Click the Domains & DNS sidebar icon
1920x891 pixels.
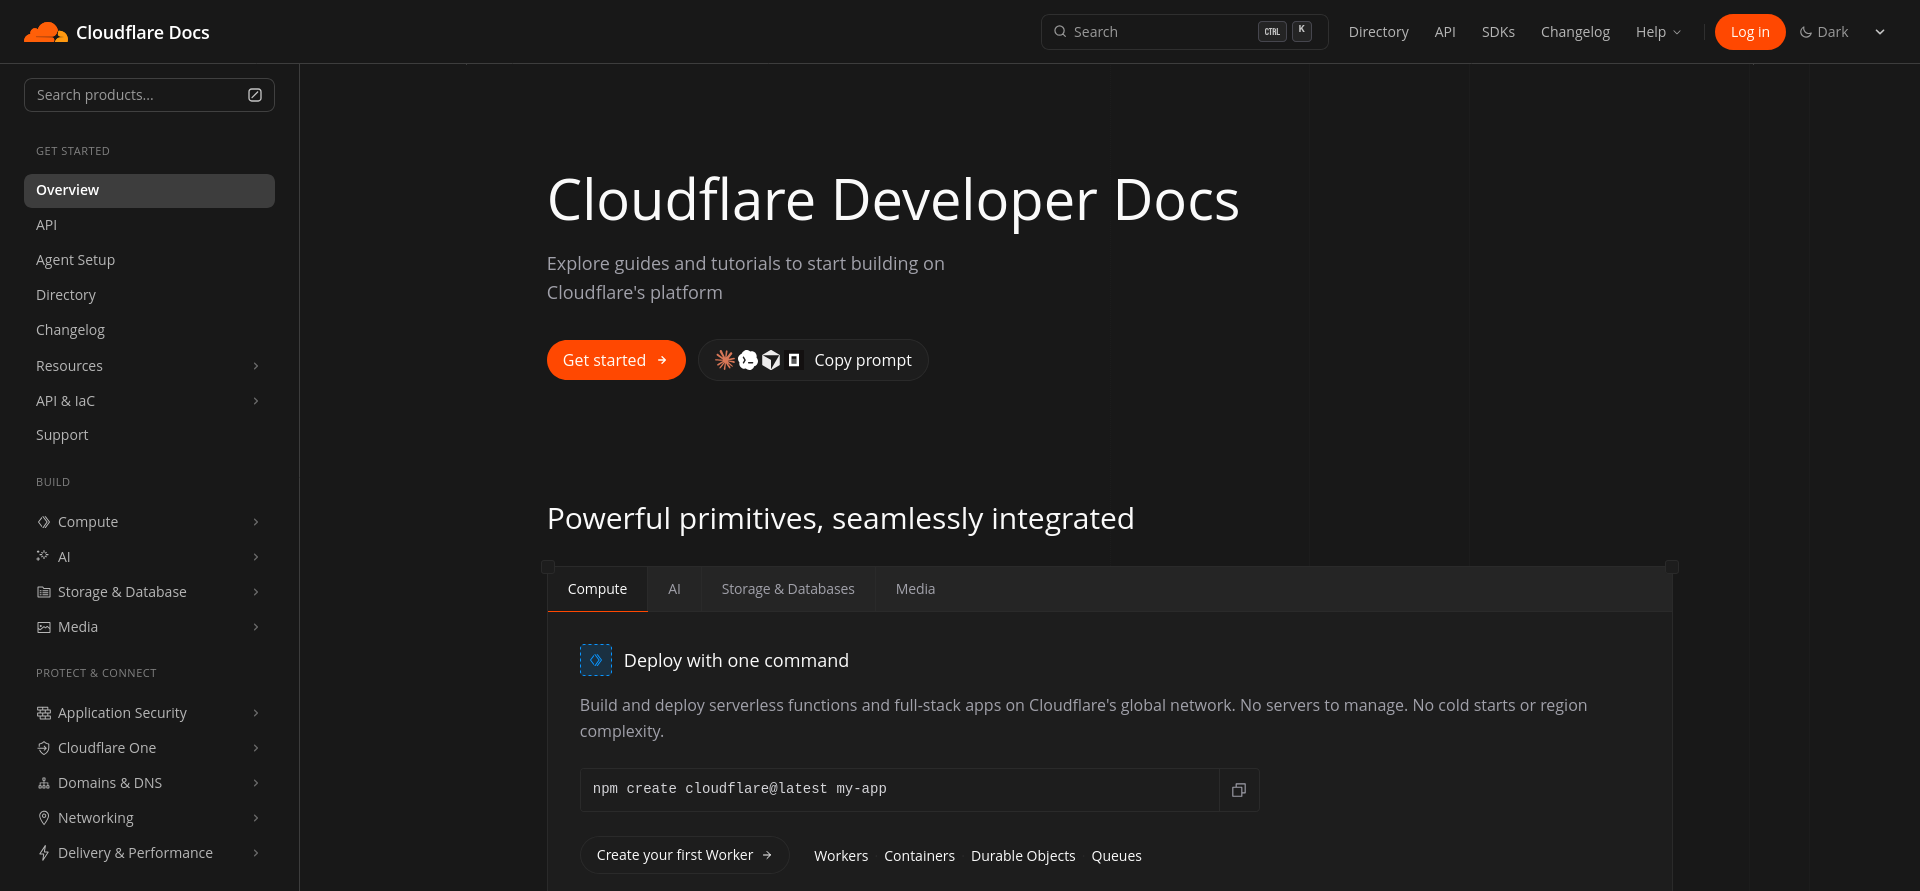coord(44,783)
